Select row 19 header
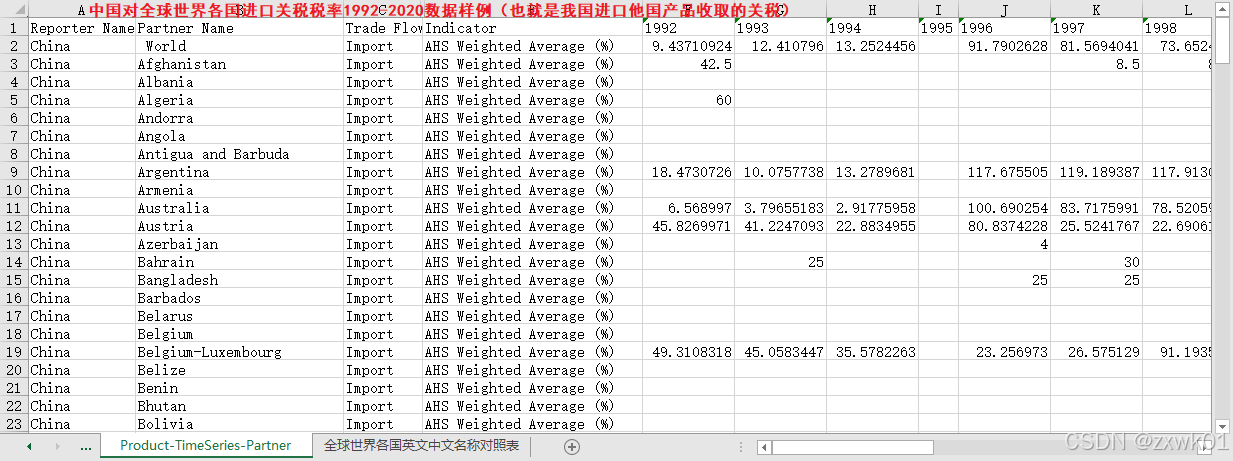The image size is (1233, 461). 13,352
